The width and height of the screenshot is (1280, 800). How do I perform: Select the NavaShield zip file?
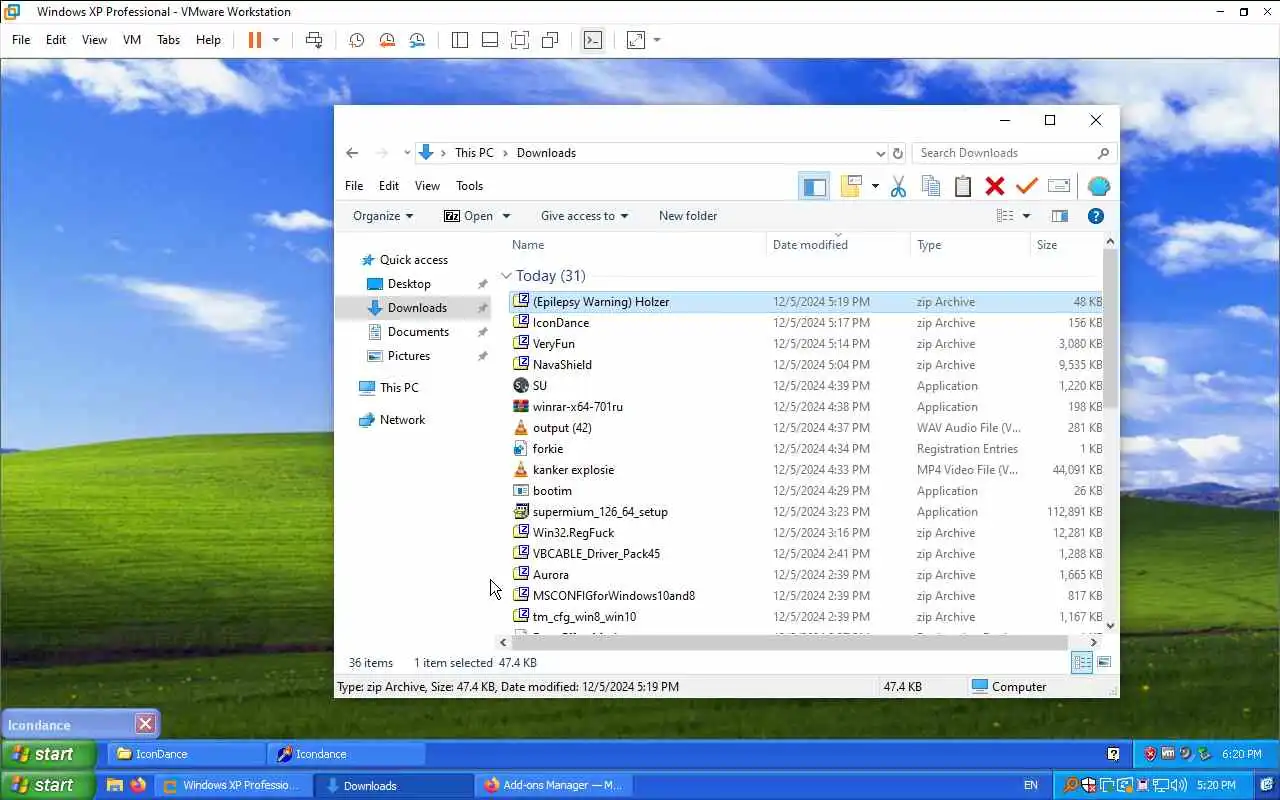(806, 365)
